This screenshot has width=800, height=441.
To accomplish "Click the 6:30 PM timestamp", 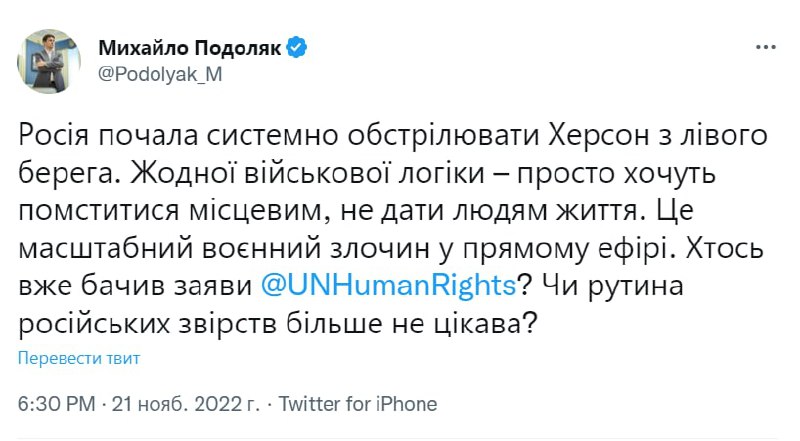I will pos(57,404).
